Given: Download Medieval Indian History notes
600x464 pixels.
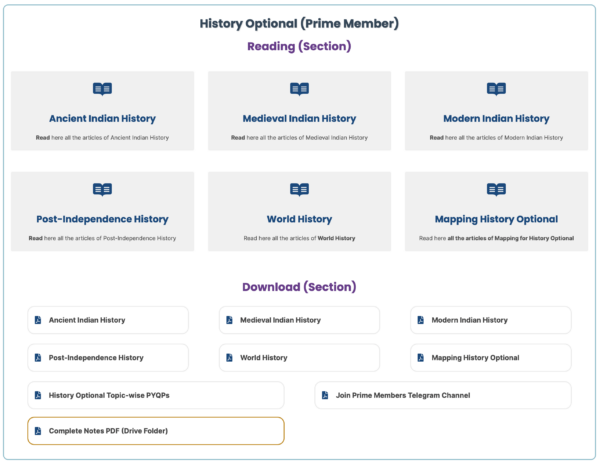Looking at the screenshot, I should (x=299, y=320).
